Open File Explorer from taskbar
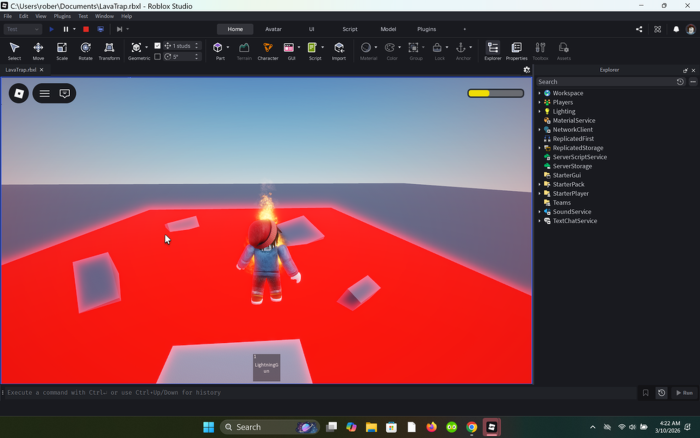700x438 pixels. click(x=371, y=427)
